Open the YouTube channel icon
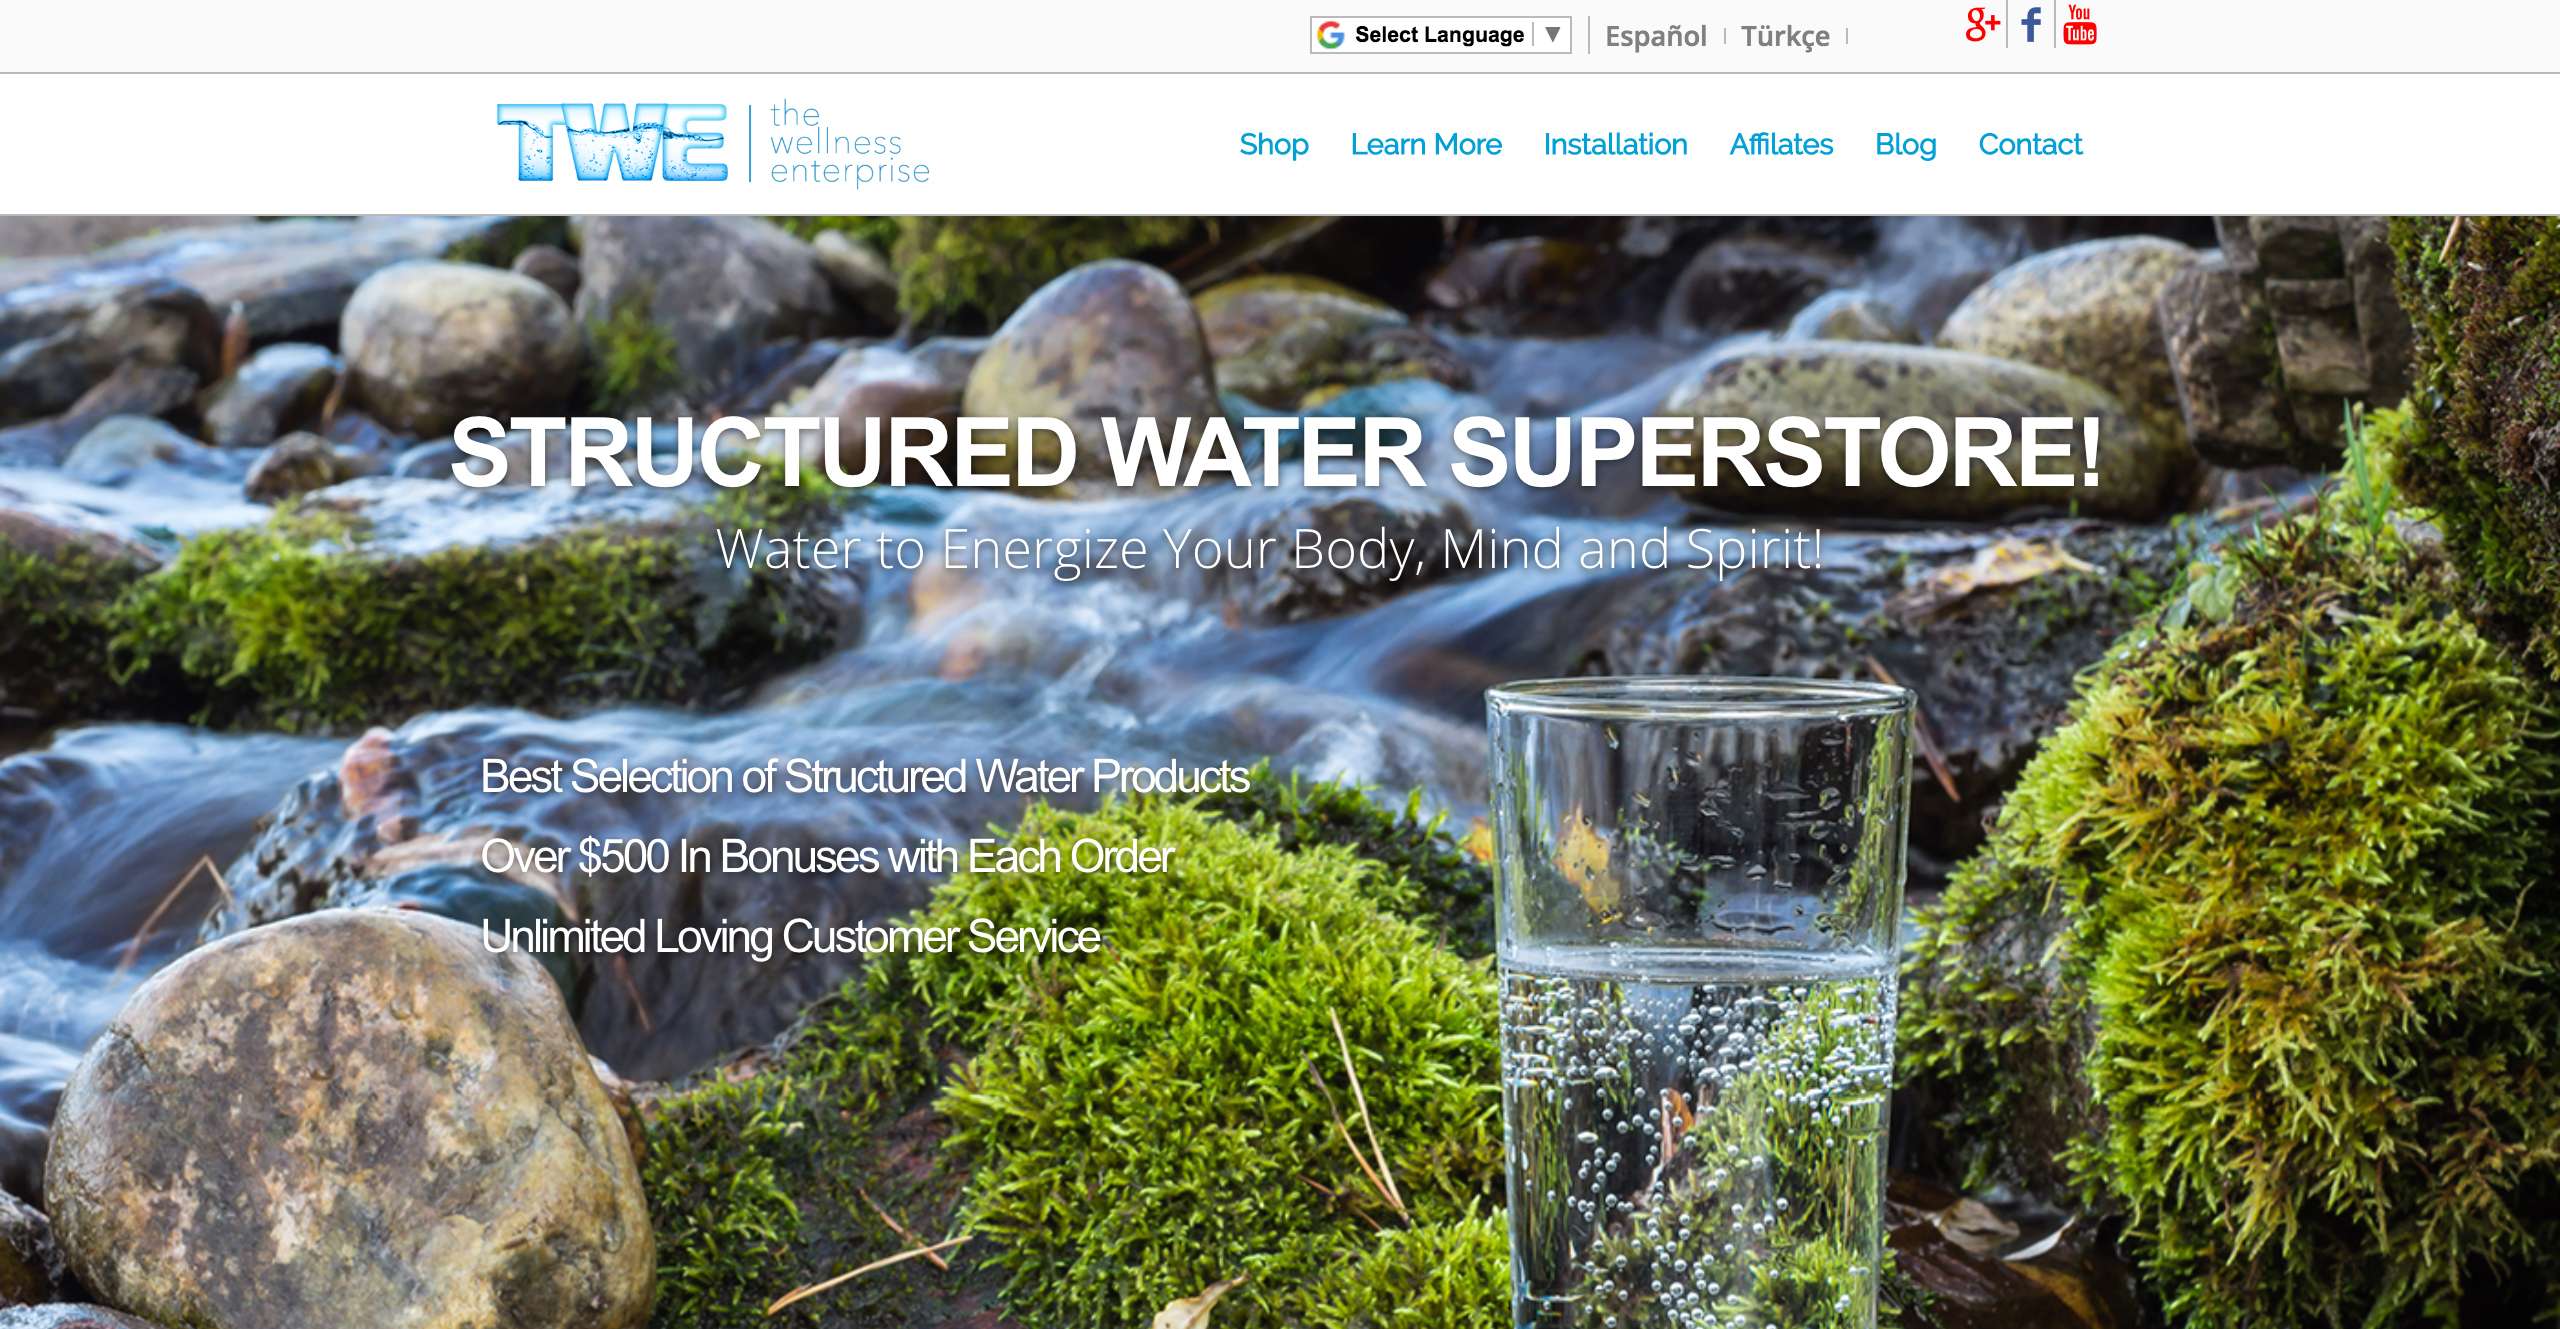The height and width of the screenshot is (1329, 2560). pos(2079,25)
